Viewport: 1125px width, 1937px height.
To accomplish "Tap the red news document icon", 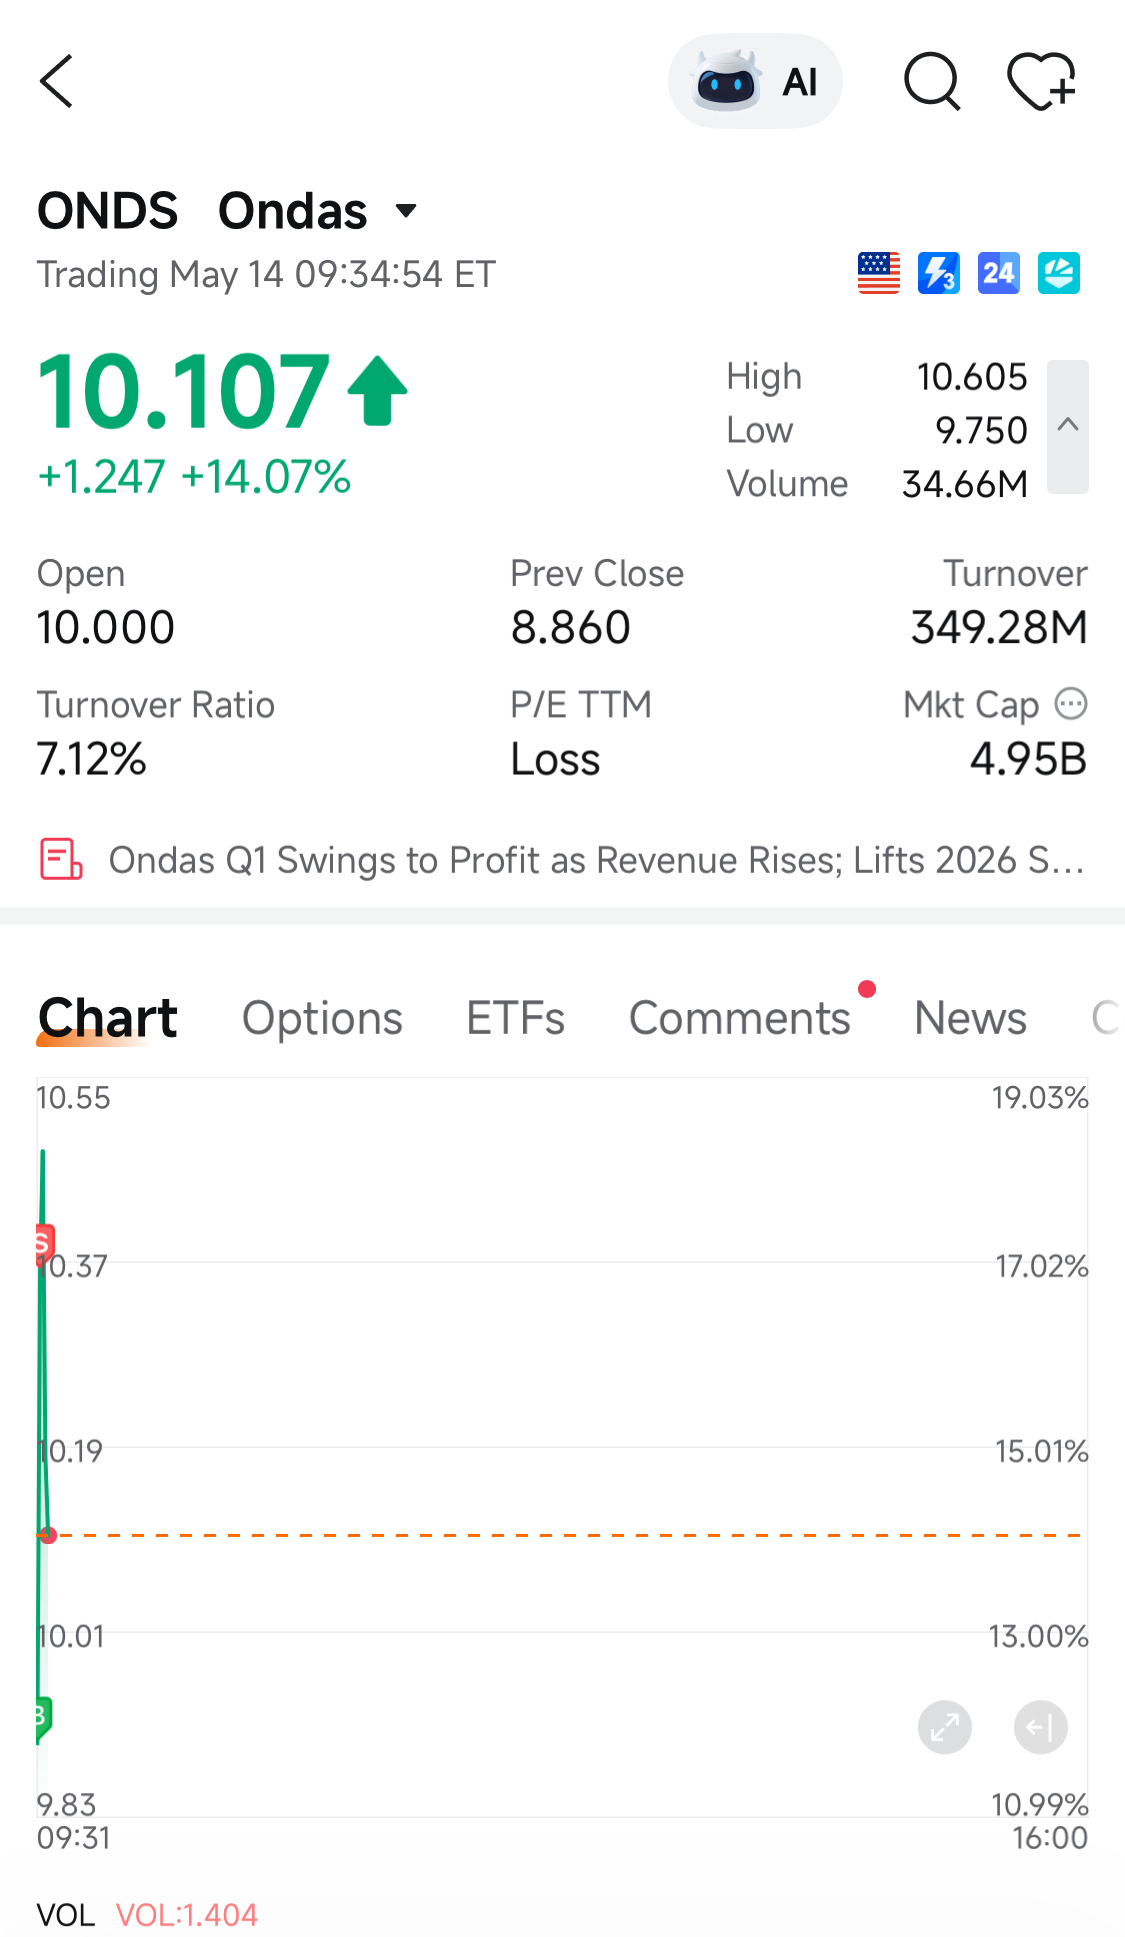I will tap(61, 860).
